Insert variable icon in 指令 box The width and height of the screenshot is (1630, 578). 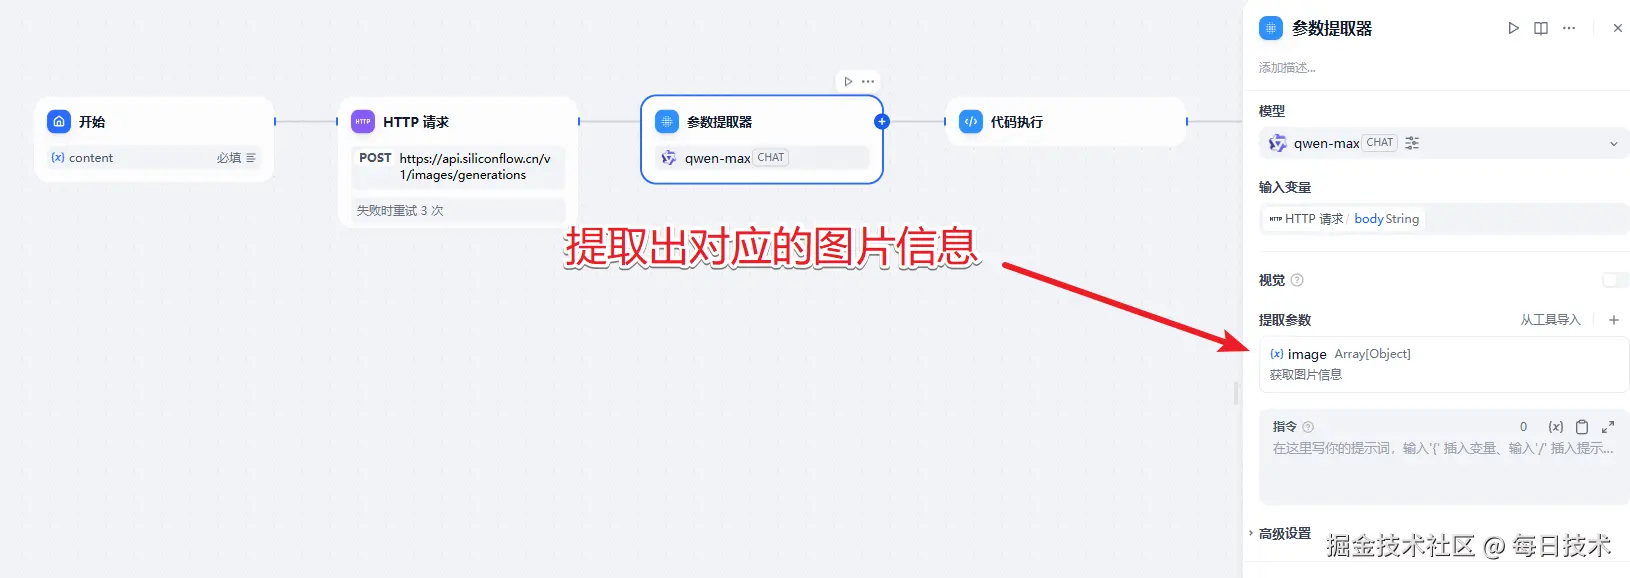(1556, 427)
